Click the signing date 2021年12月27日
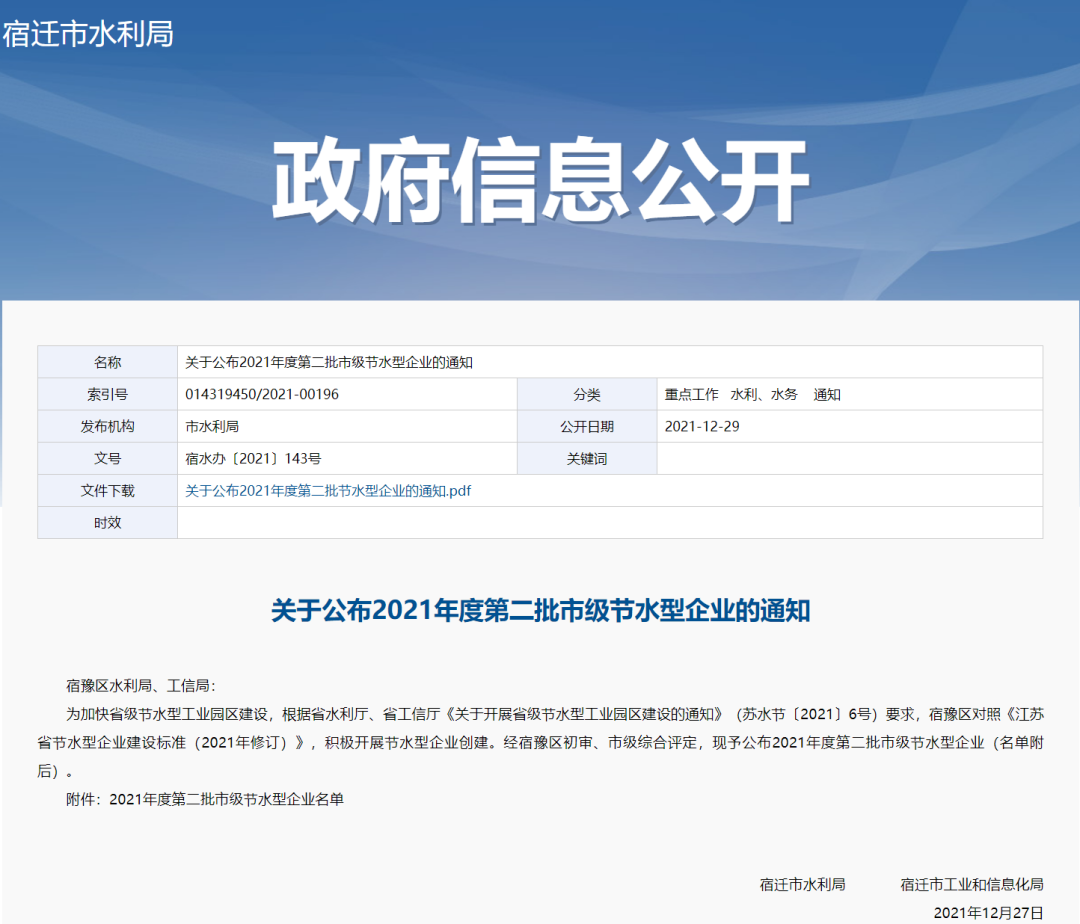1080x924 pixels. pyautogui.click(x=988, y=913)
